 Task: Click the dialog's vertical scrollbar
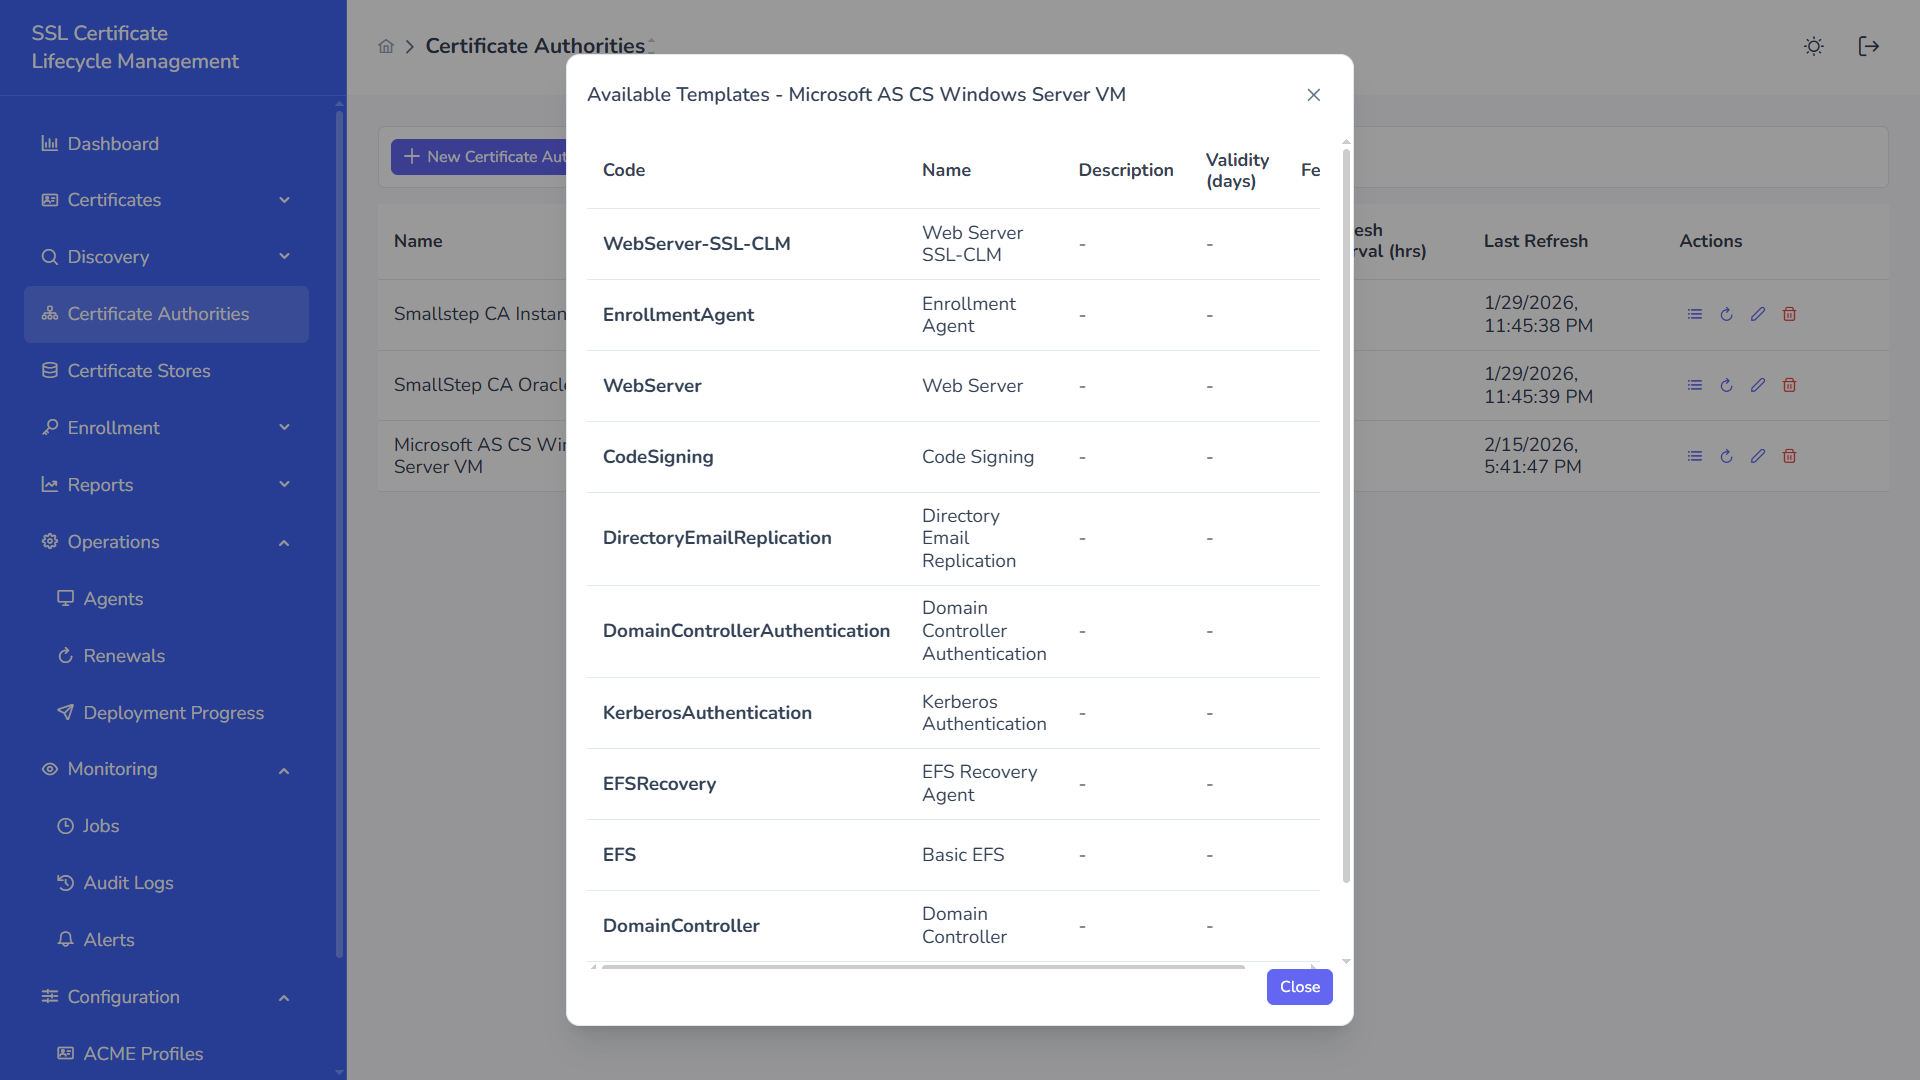pyautogui.click(x=1346, y=515)
